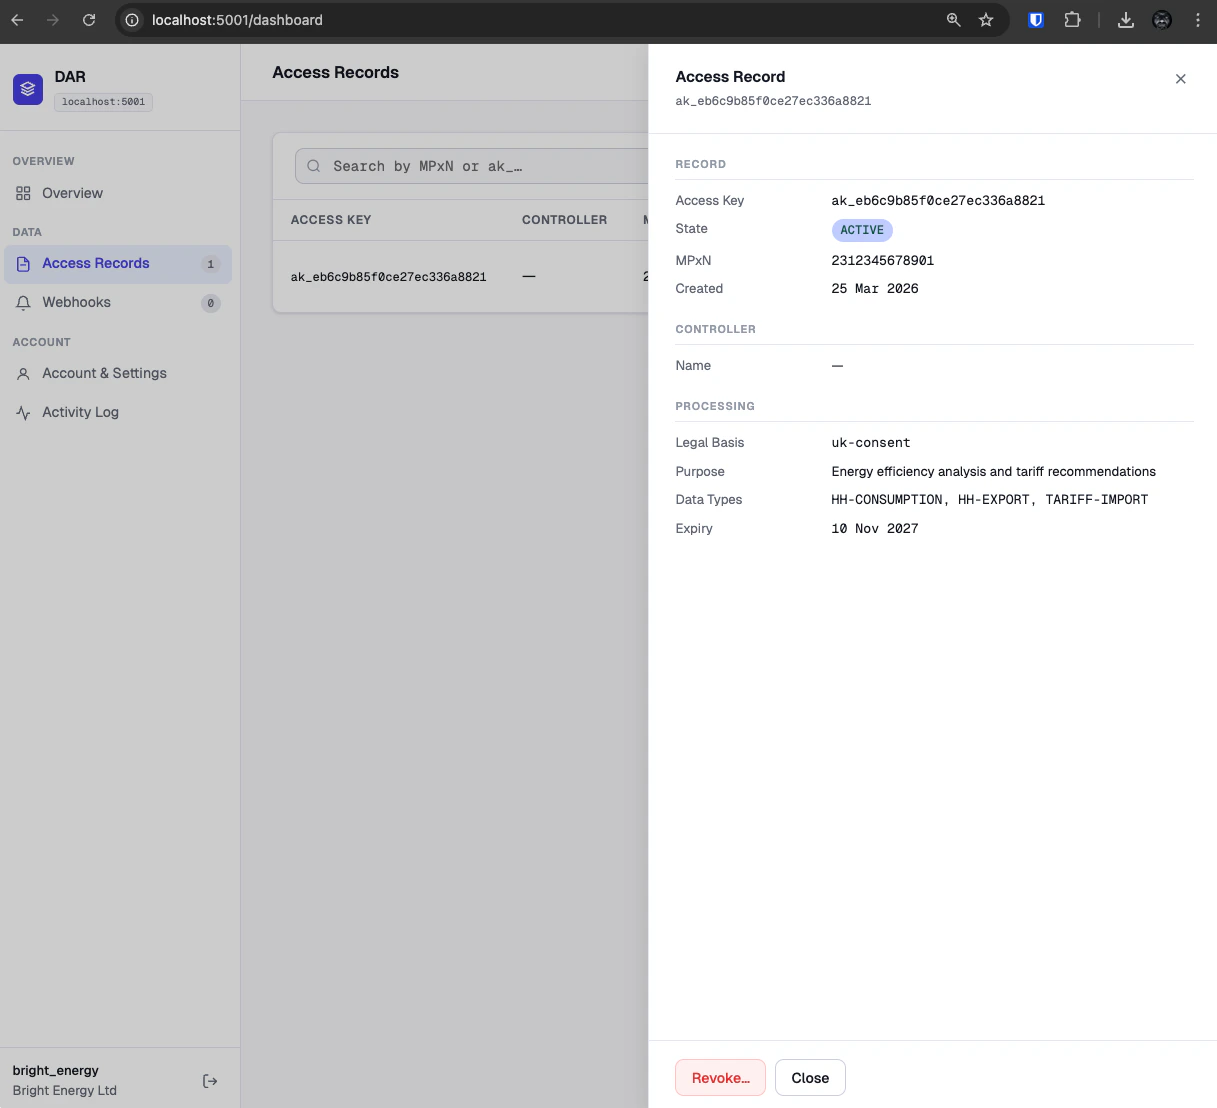The width and height of the screenshot is (1217, 1108).
Task: Open the browser zoom magnifier icon
Action: coord(953,20)
